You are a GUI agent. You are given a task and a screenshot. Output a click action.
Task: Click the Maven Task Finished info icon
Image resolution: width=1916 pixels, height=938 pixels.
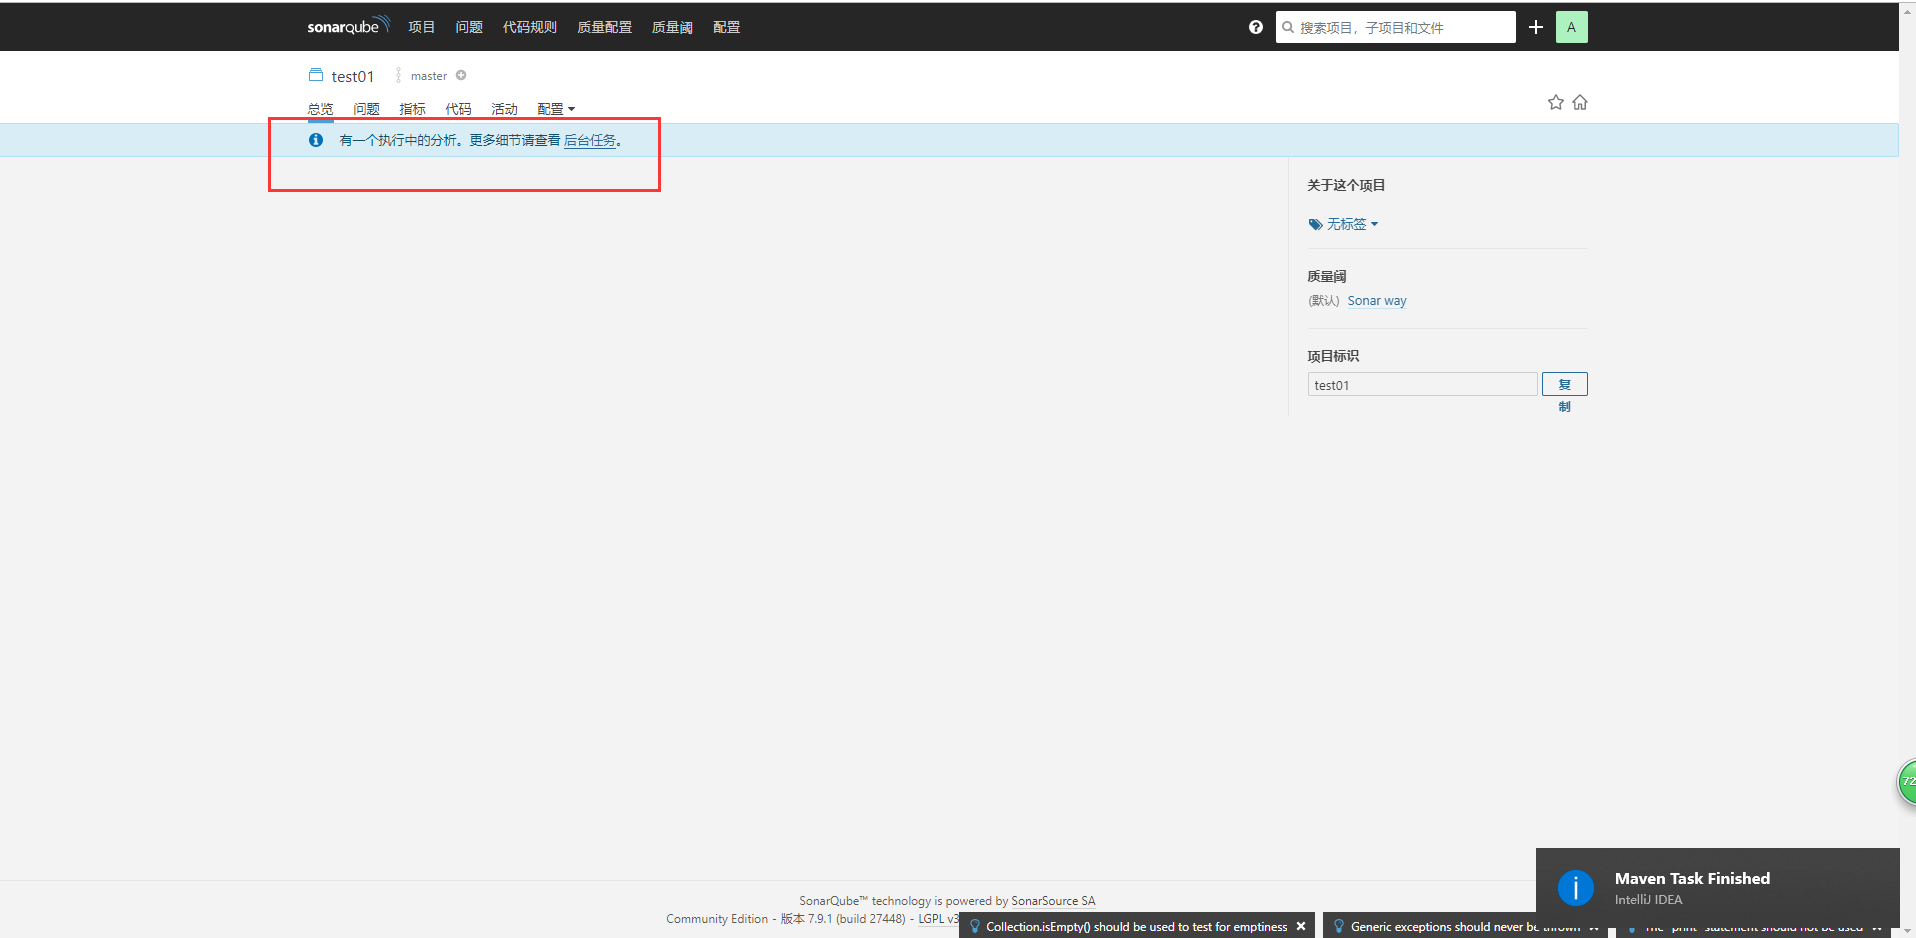[x=1575, y=887]
